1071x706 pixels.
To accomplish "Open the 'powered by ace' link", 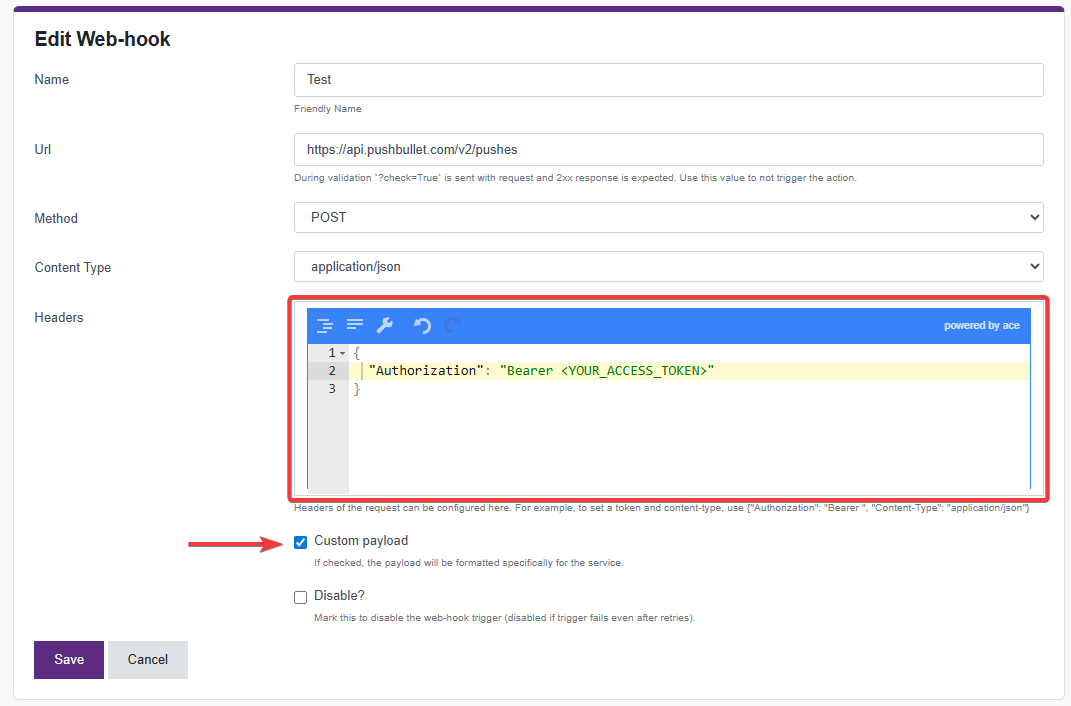I will click(x=981, y=326).
